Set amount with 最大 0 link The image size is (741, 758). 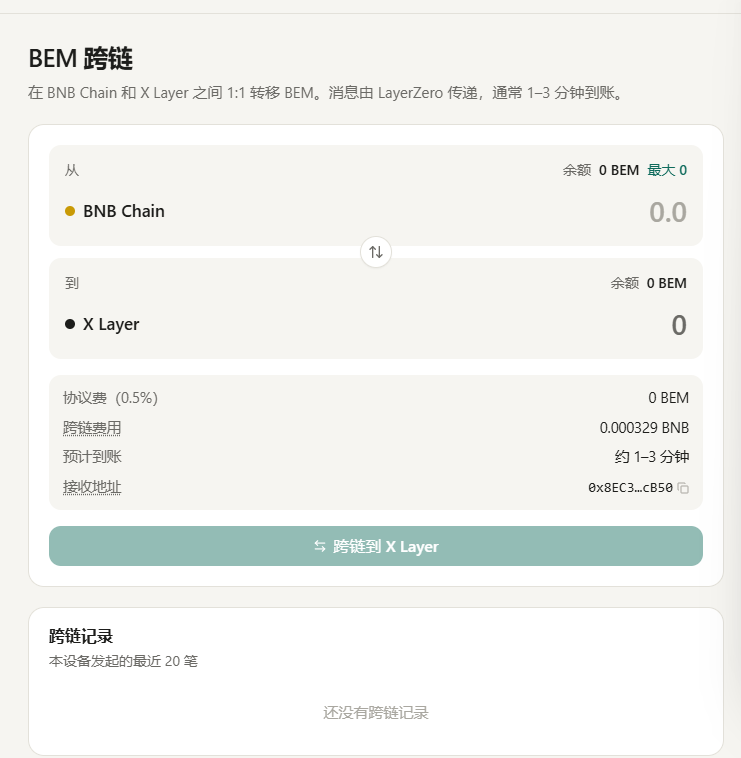click(667, 170)
